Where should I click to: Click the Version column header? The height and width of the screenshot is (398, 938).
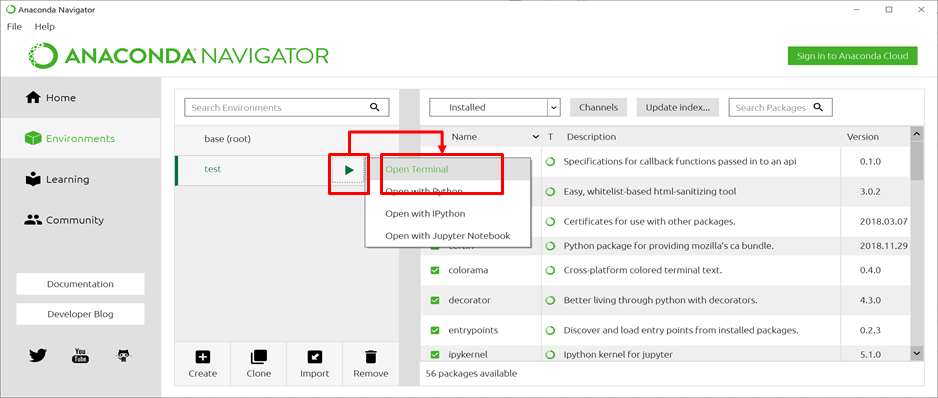[x=863, y=137]
